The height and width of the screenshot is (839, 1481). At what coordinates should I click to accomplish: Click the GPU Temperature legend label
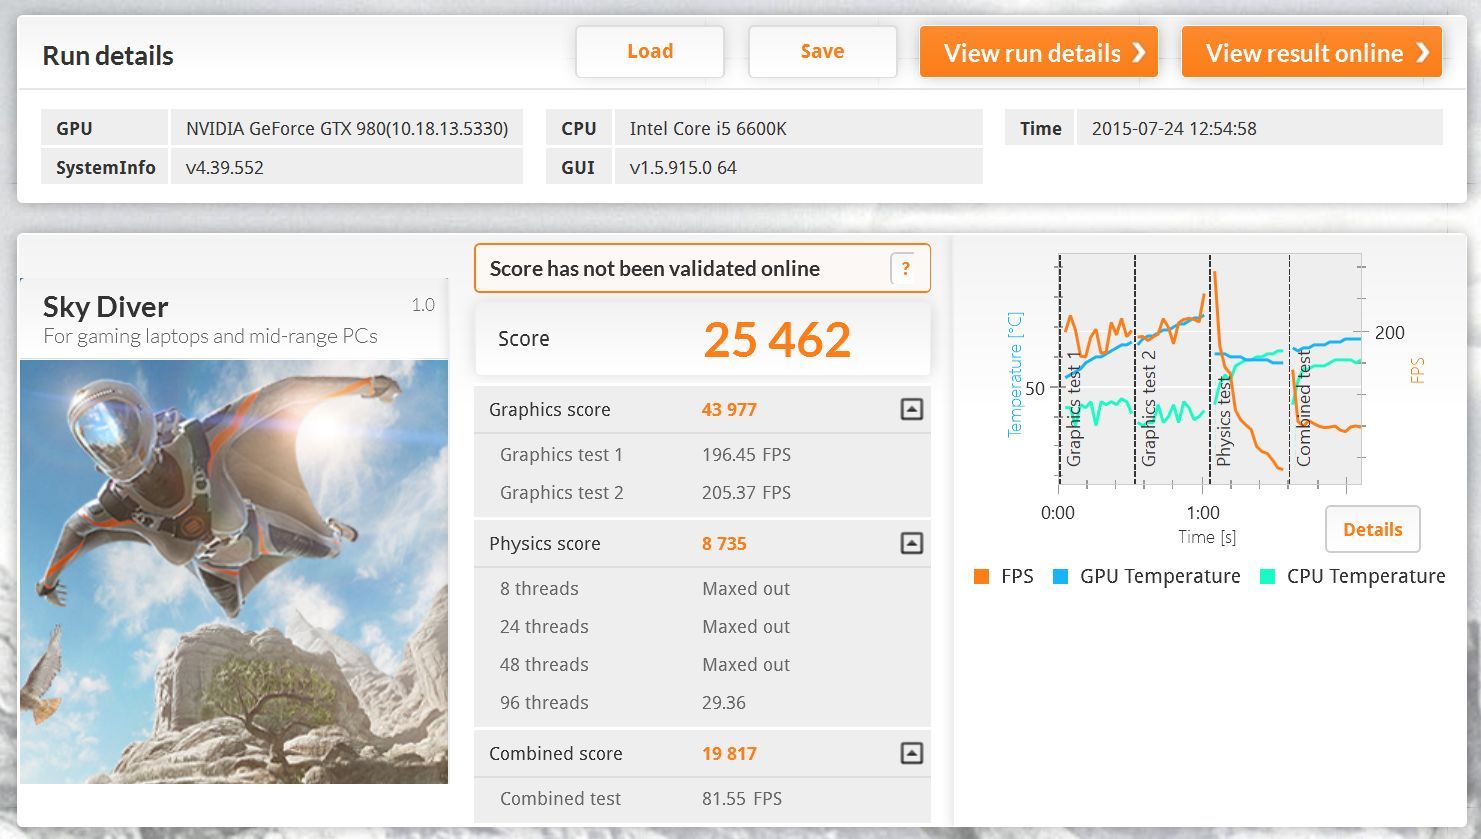(1160, 577)
